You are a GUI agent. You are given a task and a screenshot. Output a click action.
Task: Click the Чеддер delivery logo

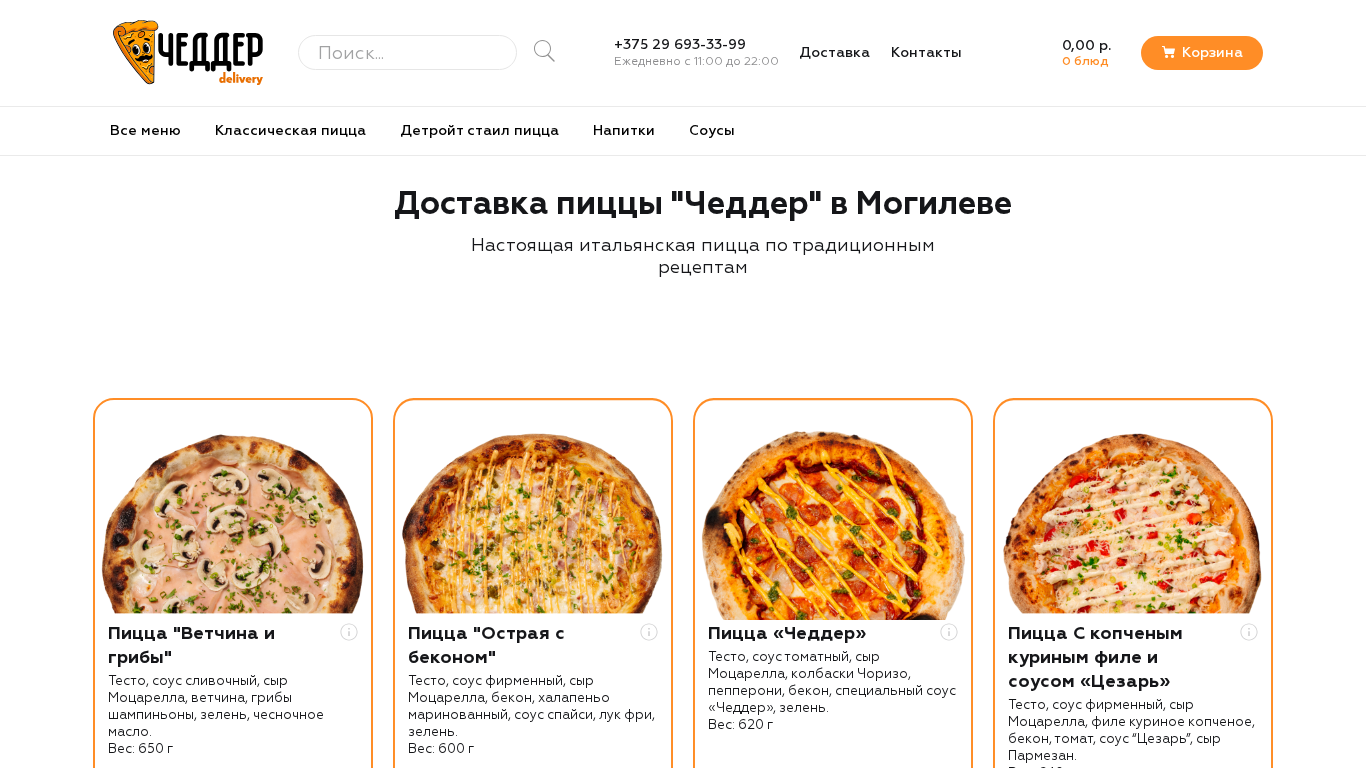[x=188, y=52]
